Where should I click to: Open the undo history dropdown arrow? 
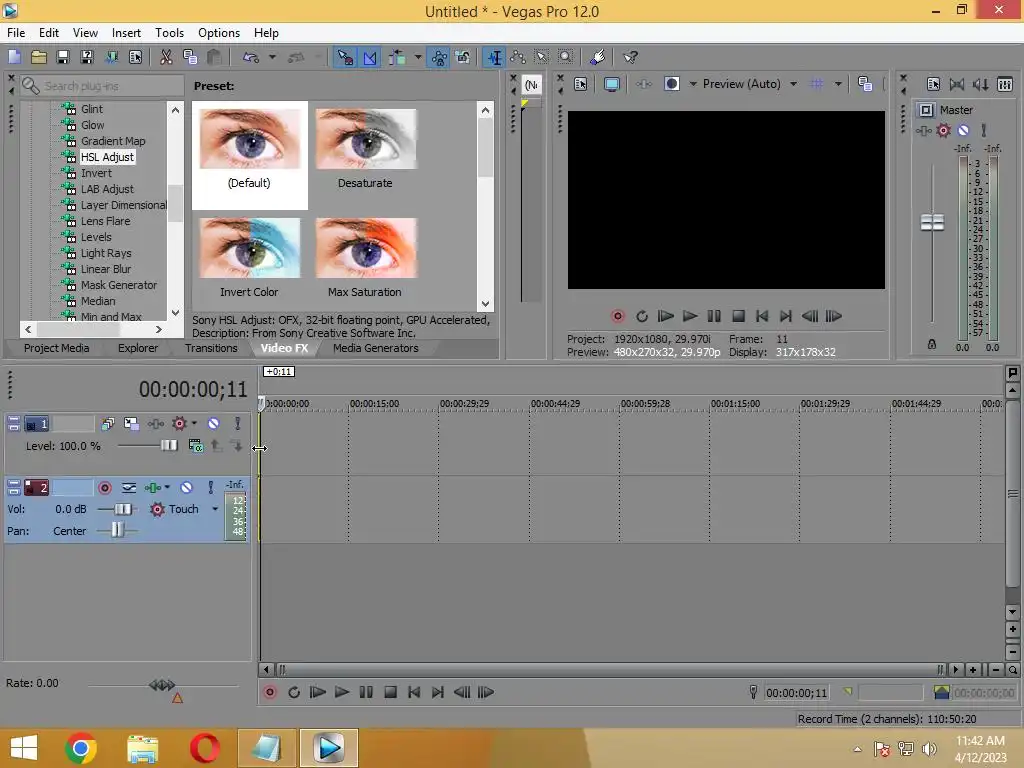point(272,57)
